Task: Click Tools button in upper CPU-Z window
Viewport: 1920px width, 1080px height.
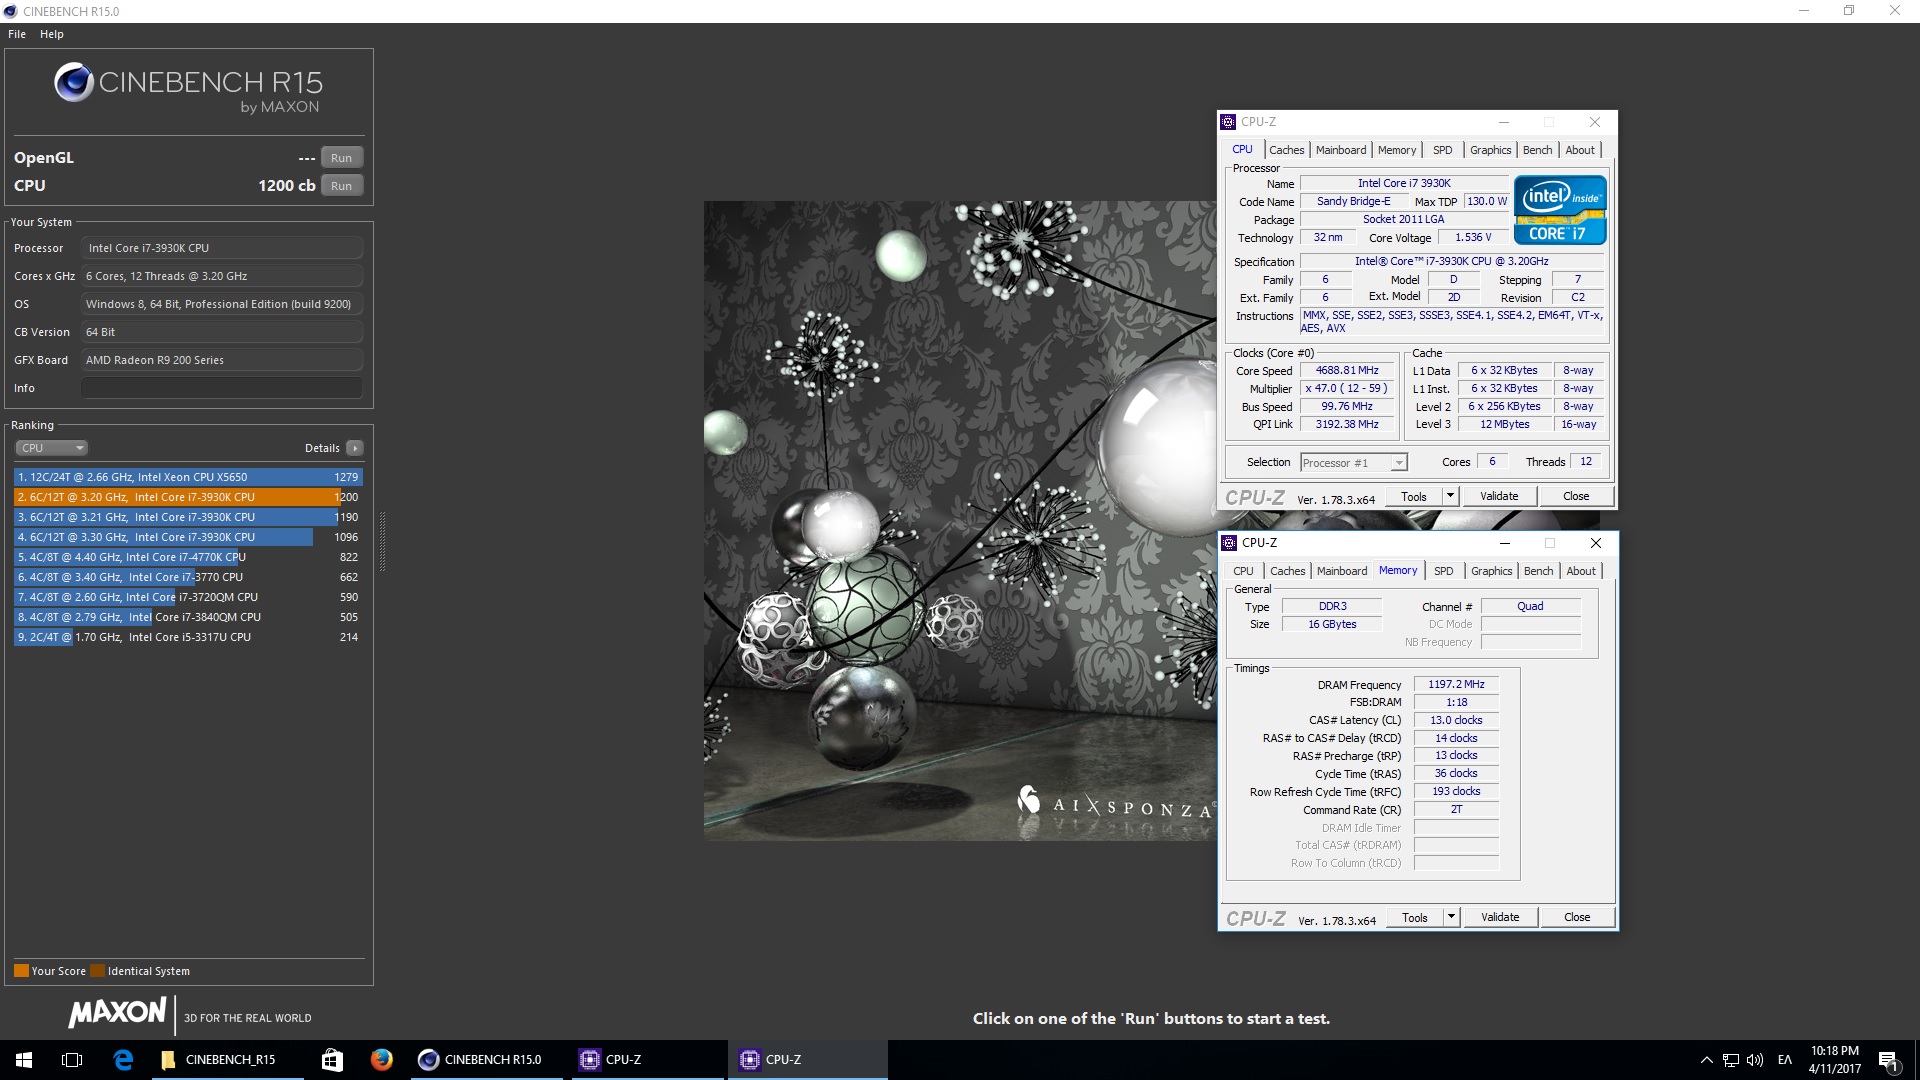Action: [1414, 497]
